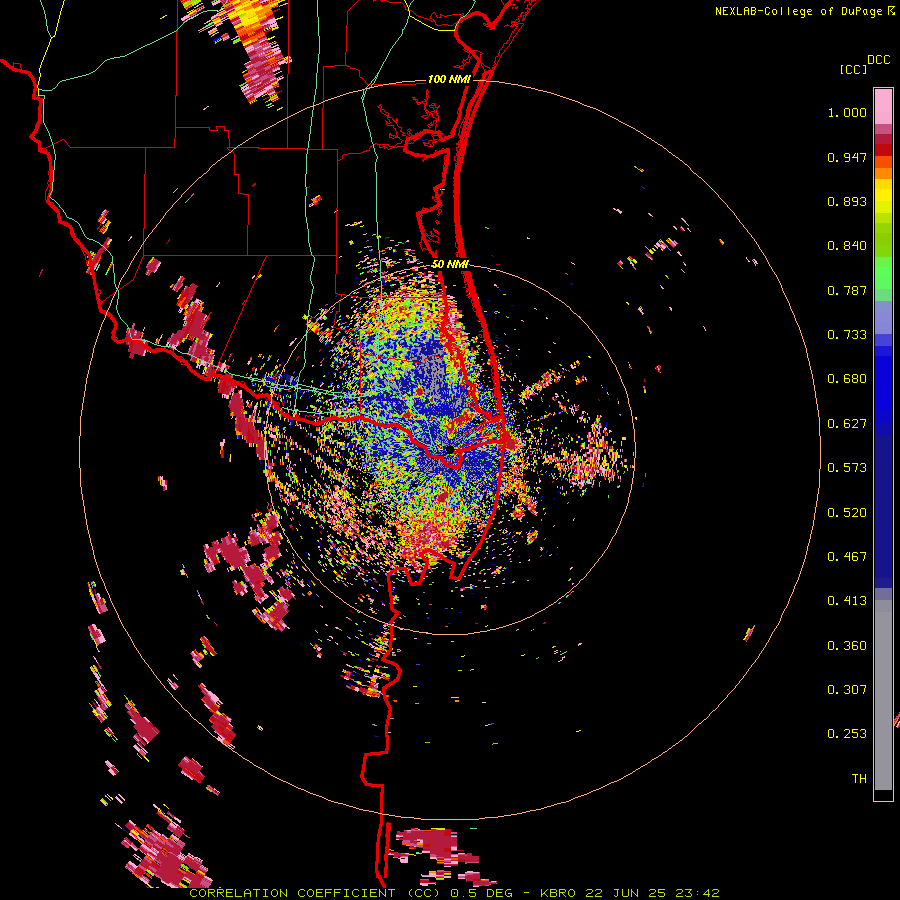The width and height of the screenshot is (900, 900).
Task: Click the TH threshold label
Action: [859, 779]
